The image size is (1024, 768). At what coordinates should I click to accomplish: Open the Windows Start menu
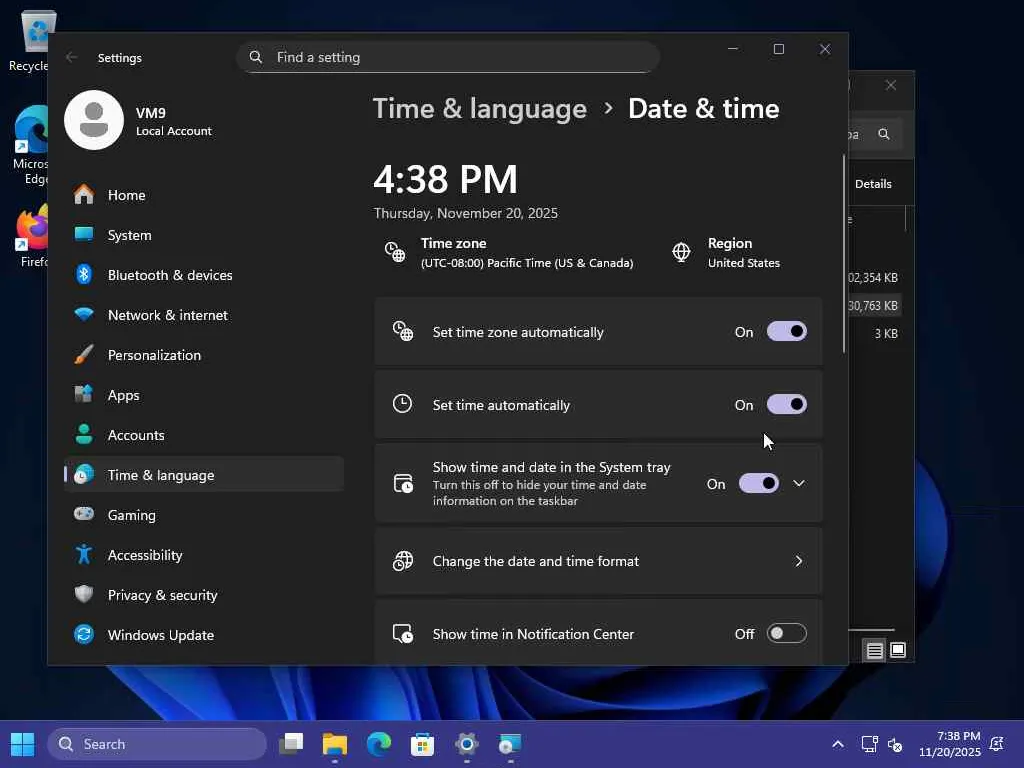(22, 744)
